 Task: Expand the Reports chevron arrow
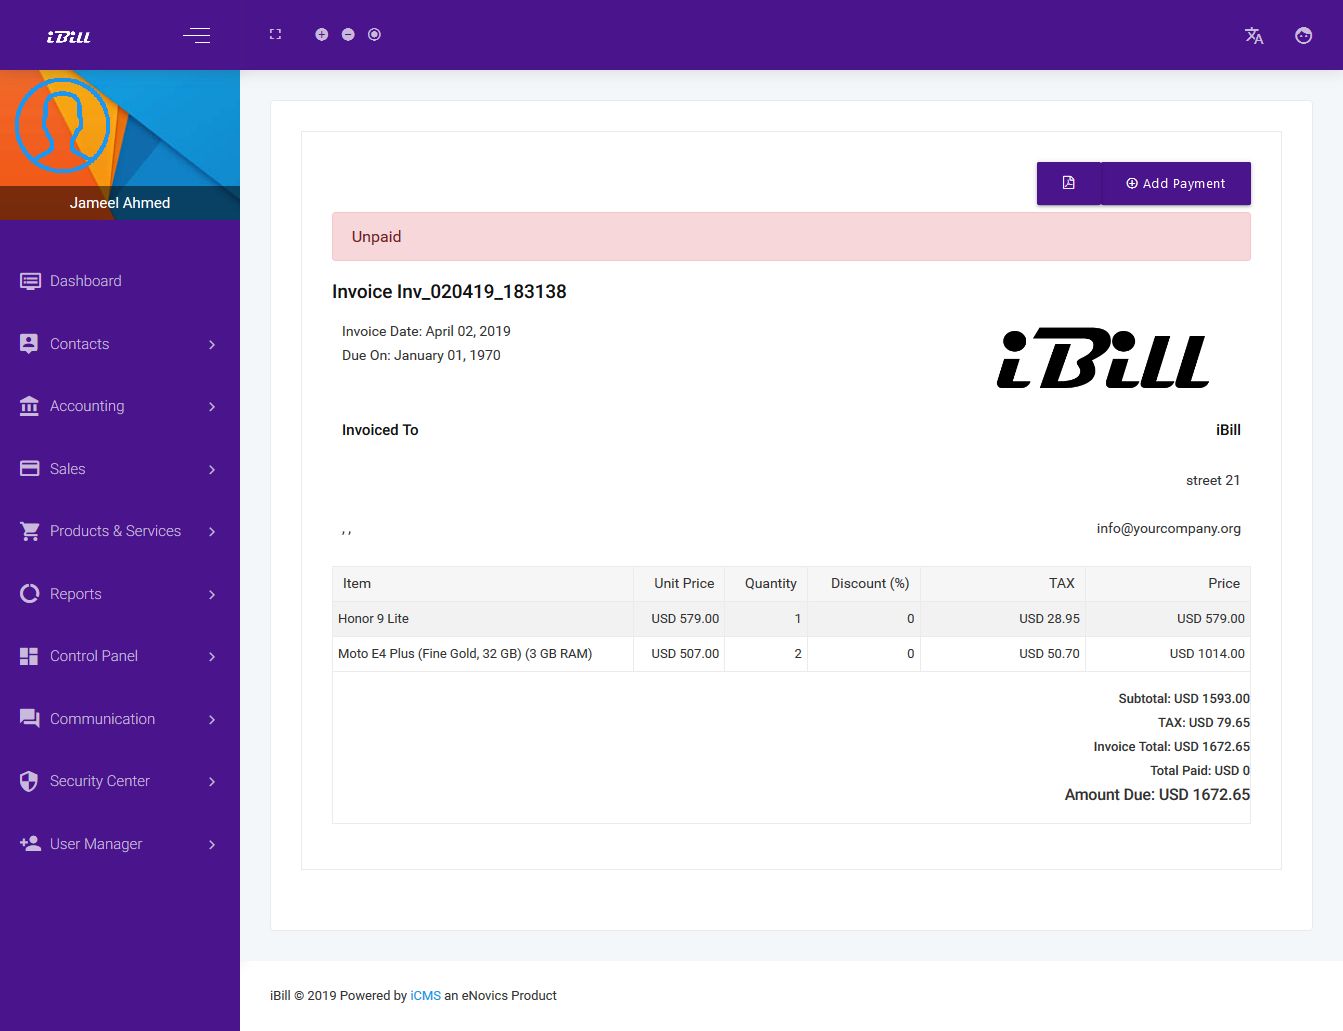click(x=212, y=595)
